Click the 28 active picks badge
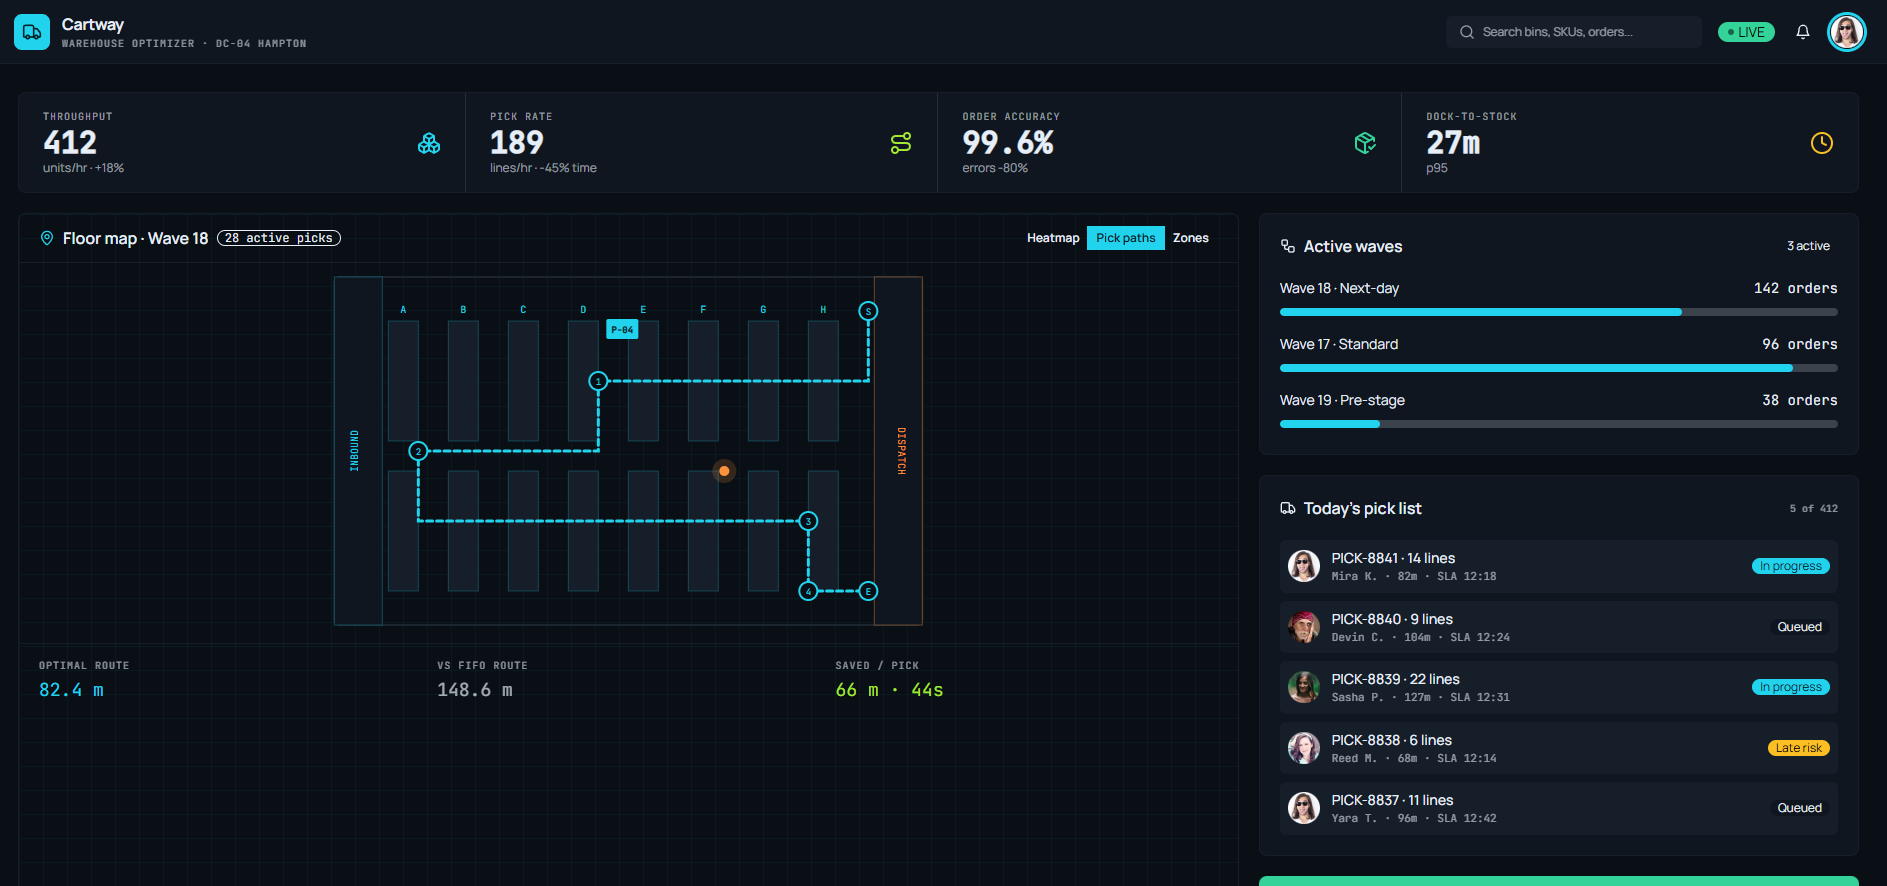 click(279, 238)
